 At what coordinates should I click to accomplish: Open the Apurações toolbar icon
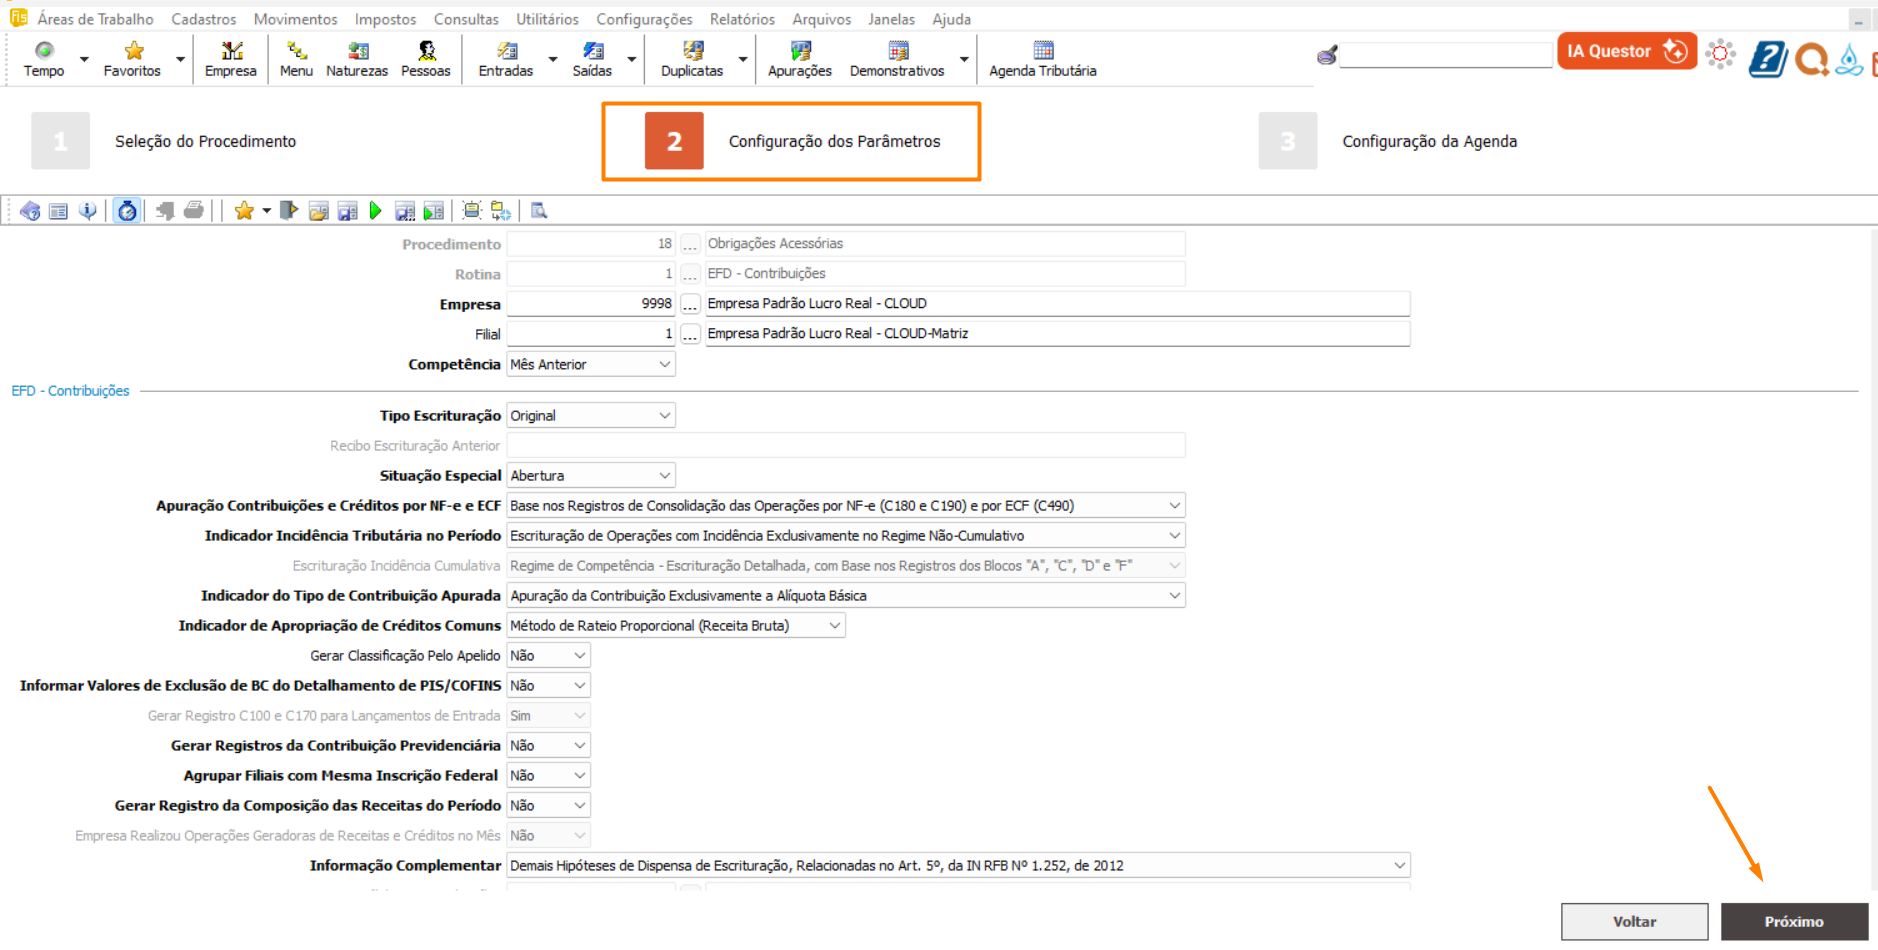coord(799,59)
